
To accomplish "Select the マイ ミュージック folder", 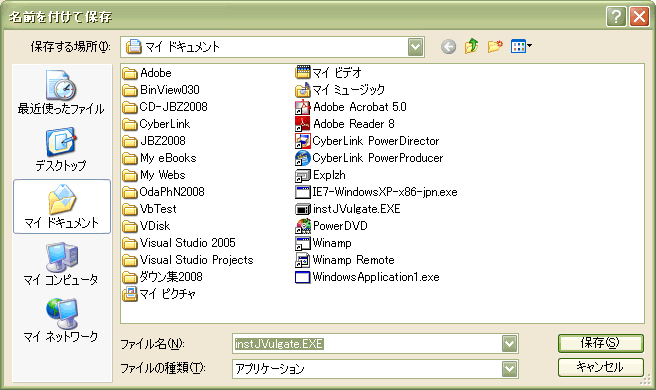I will pyautogui.click(x=340, y=90).
